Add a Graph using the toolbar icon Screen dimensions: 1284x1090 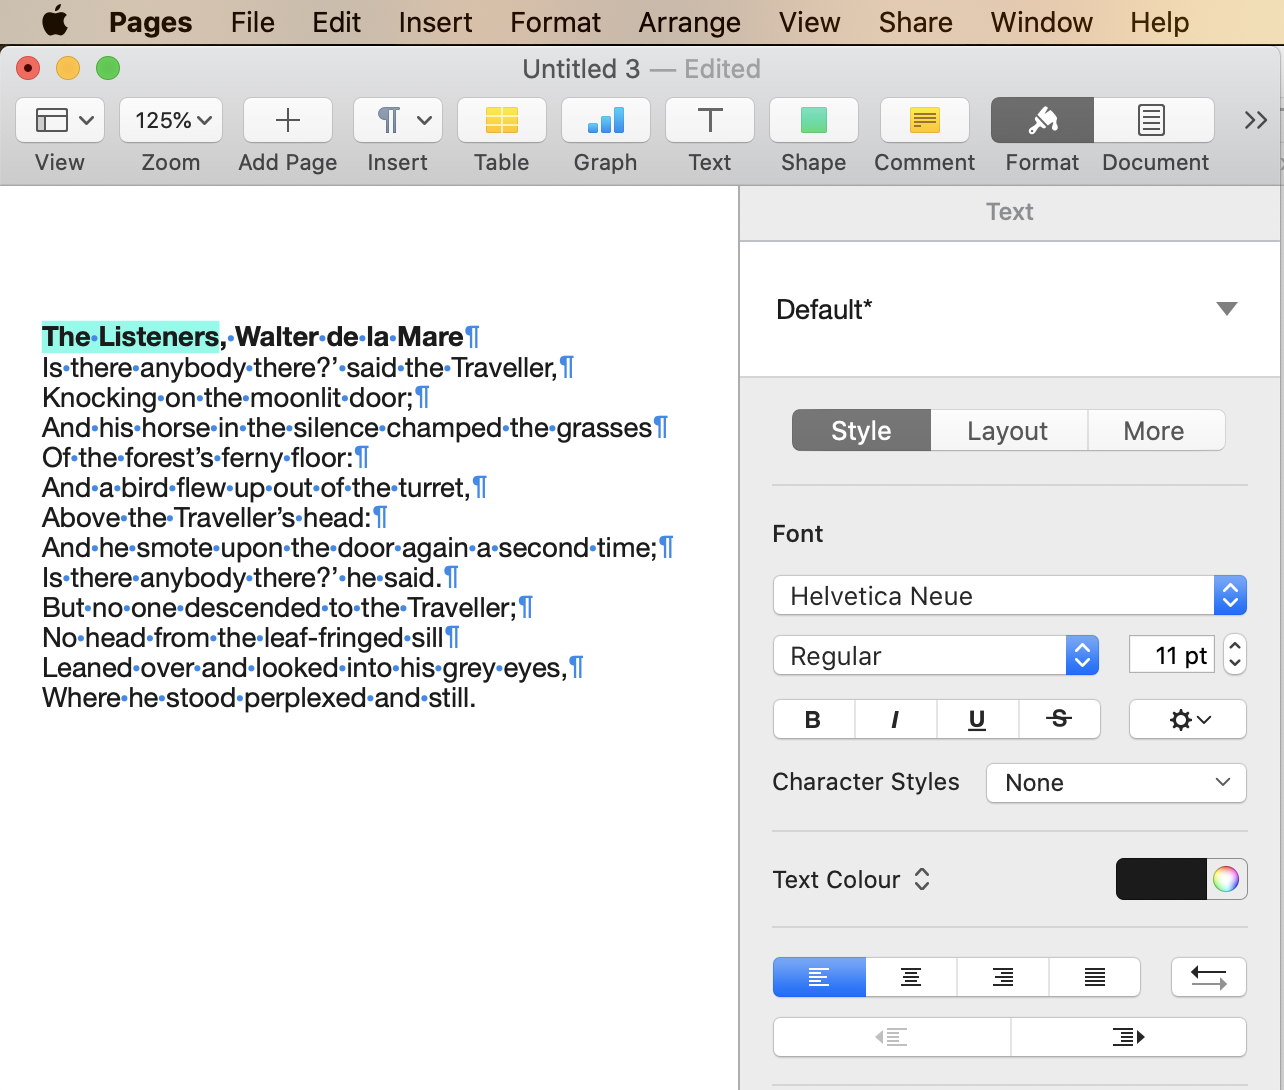pos(606,121)
